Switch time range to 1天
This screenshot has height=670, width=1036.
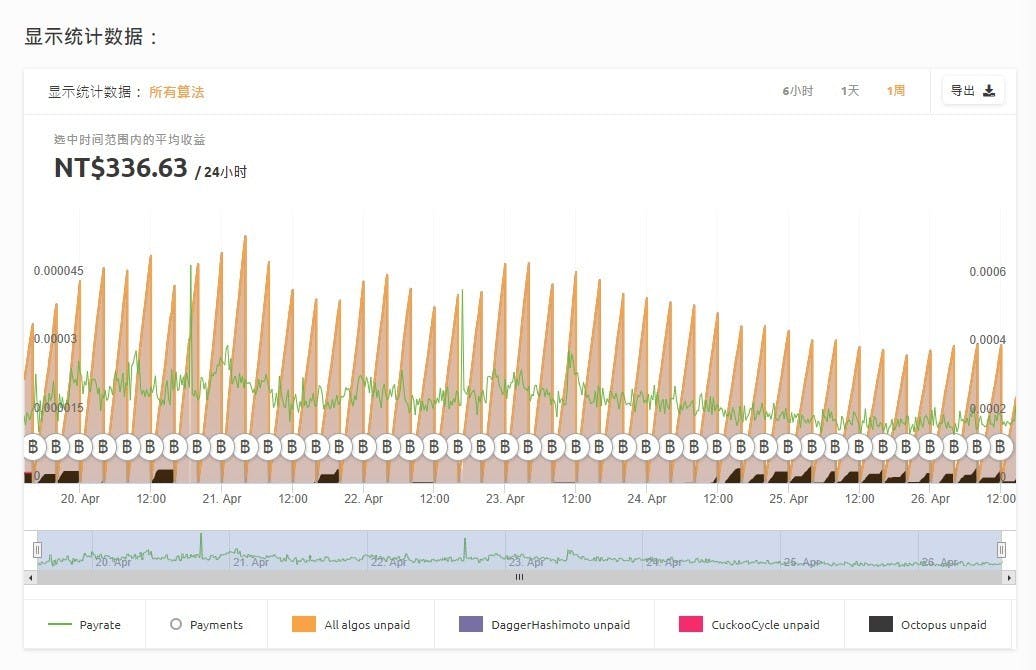(850, 91)
